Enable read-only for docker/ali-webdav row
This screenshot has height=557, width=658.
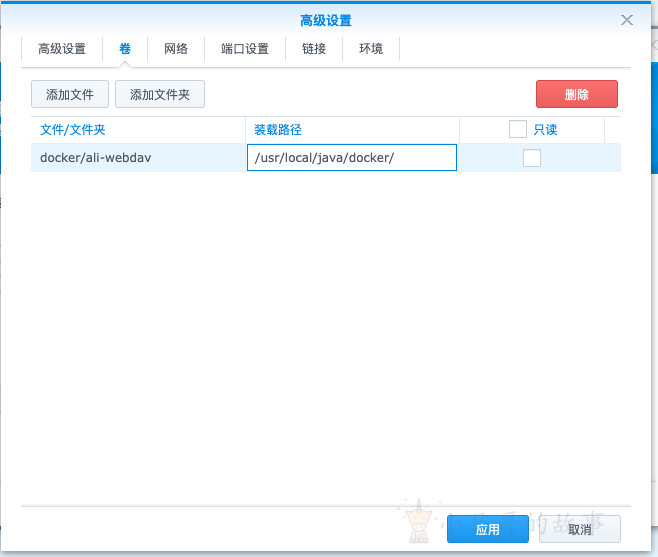[532, 158]
